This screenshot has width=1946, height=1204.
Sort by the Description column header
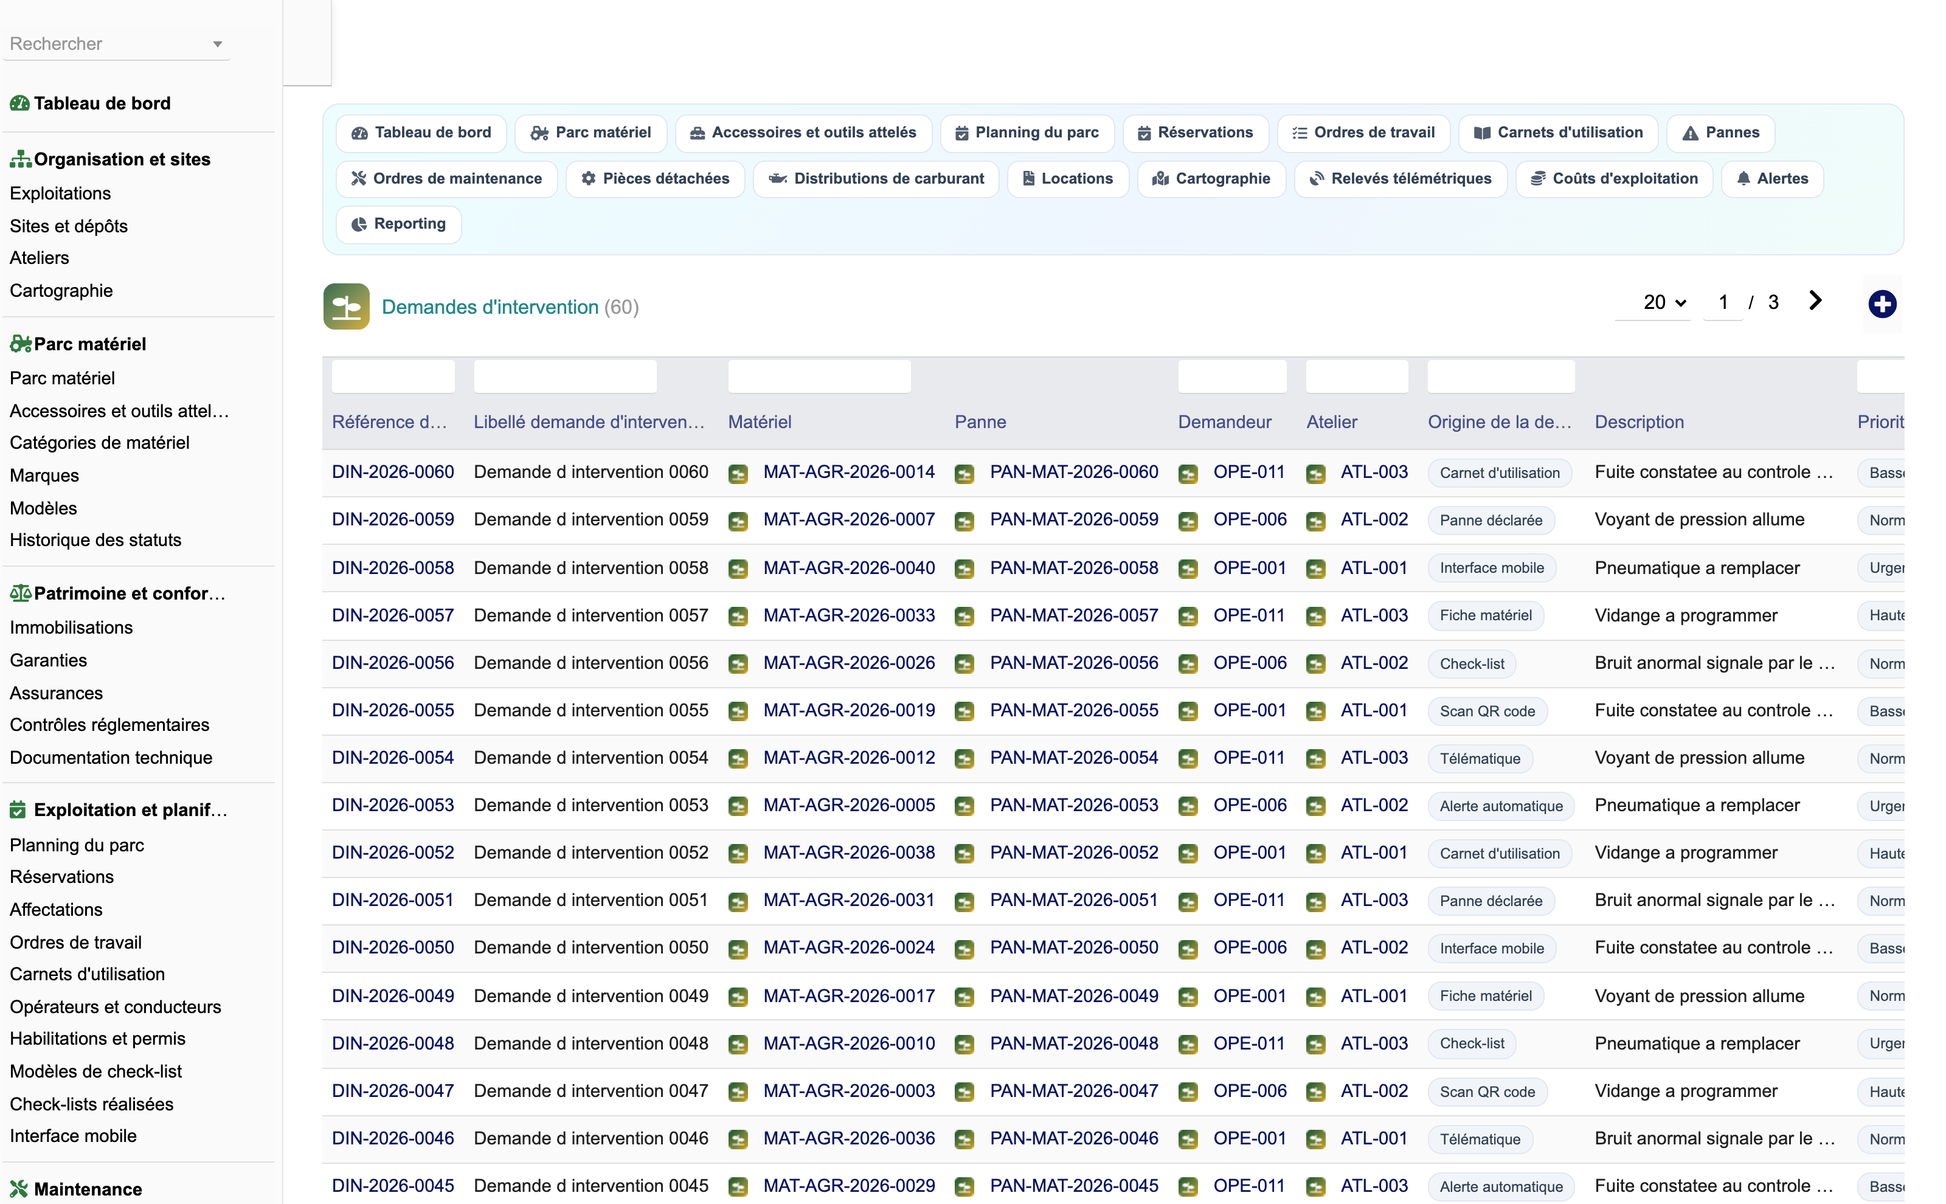tap(1639, 422)
